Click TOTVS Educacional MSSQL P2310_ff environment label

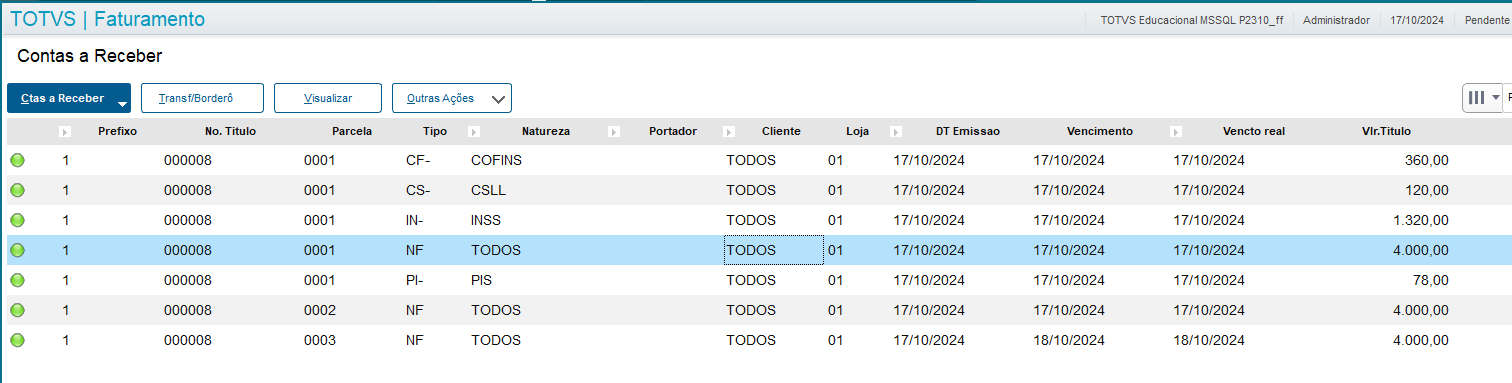click(x=1192, y=20)
